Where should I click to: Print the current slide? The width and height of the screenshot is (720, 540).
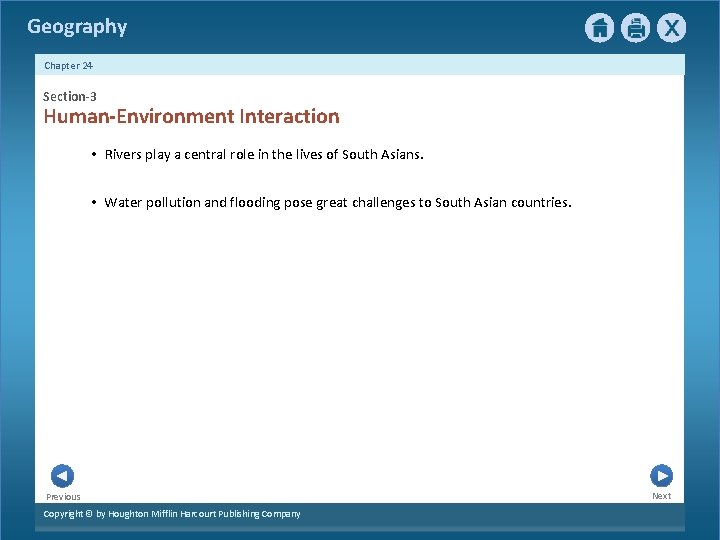[x=636, y=28]
